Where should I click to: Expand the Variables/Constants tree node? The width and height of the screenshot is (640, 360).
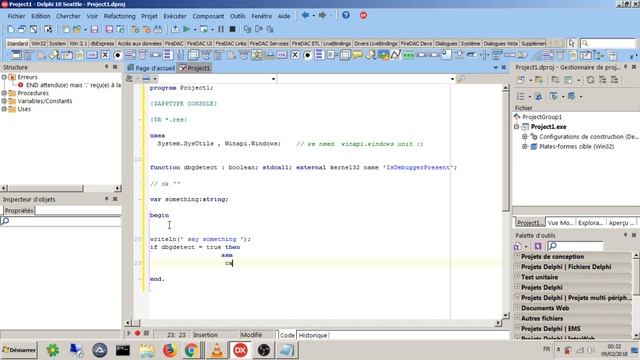tap(4, 101)
